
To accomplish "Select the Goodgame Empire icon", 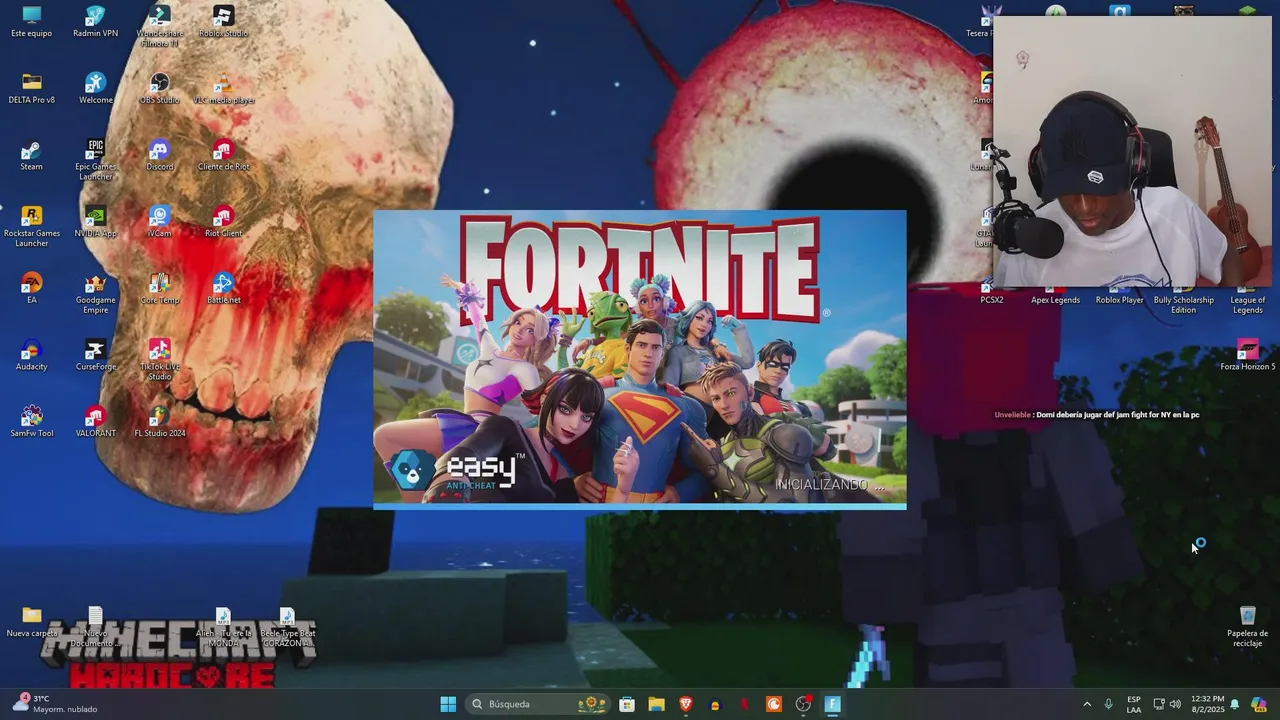I will pyautogui.click(x=95, y=293).
